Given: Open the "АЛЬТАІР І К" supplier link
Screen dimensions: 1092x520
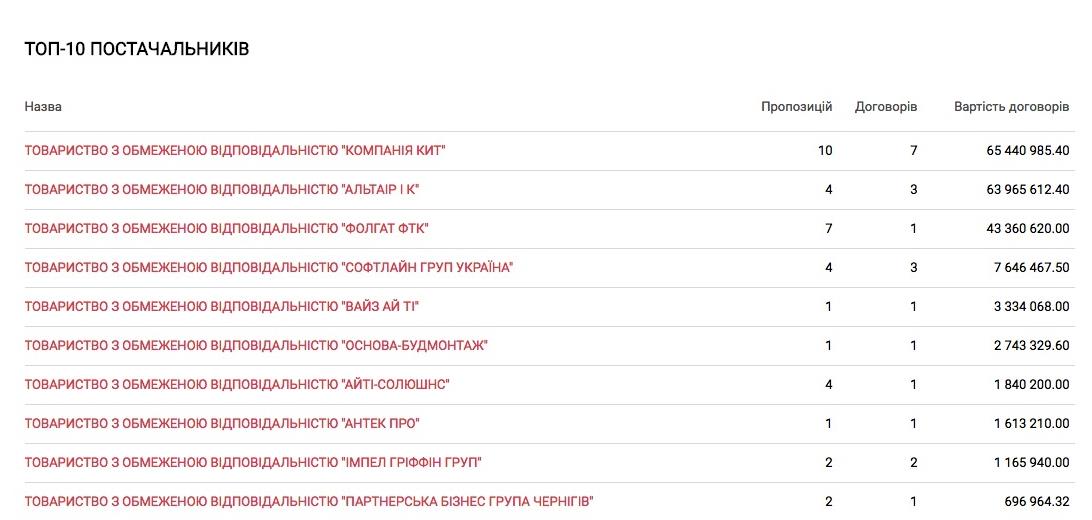Looking at the screenshot, I should [x=222, y=190].
